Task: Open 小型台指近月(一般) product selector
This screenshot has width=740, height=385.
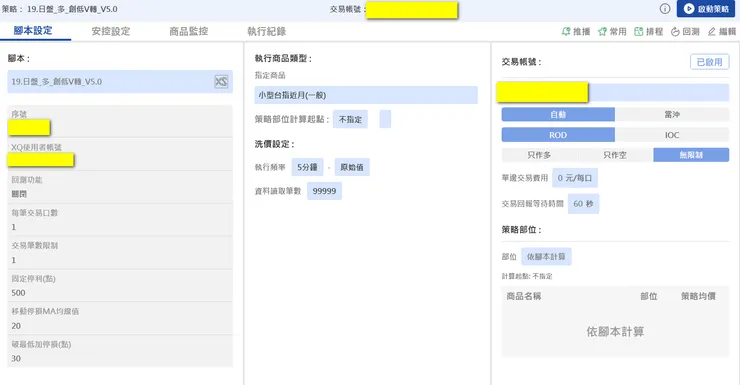Action: pyautogui.click(x=366, y=95)
